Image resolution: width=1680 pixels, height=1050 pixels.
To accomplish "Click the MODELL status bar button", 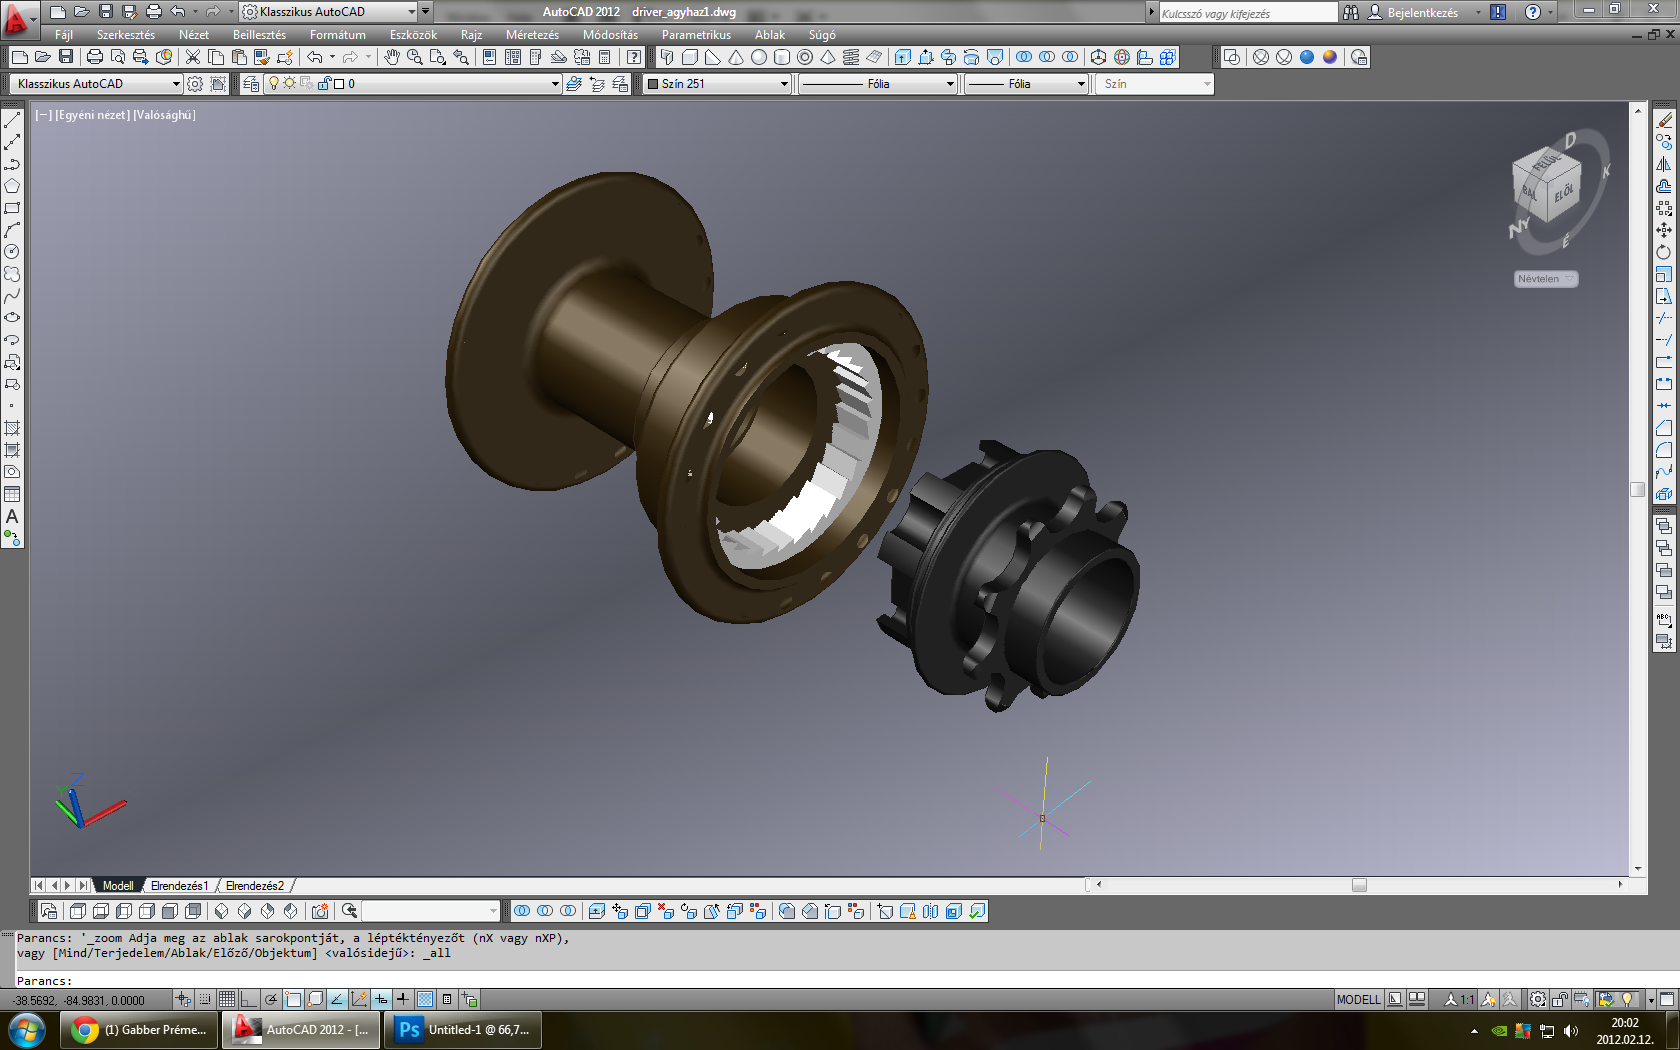I will [1358, 999].
